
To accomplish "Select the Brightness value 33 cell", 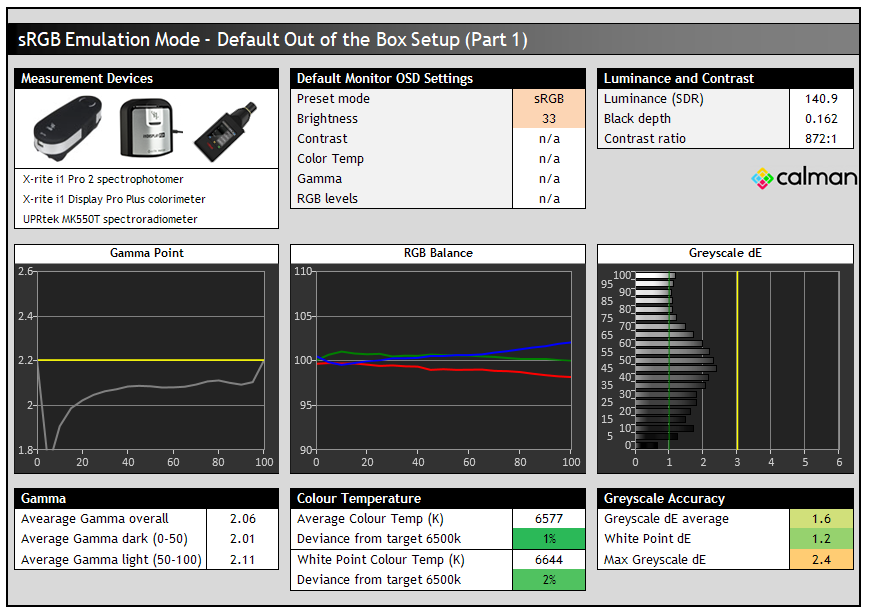I will [x=548, y=119].
